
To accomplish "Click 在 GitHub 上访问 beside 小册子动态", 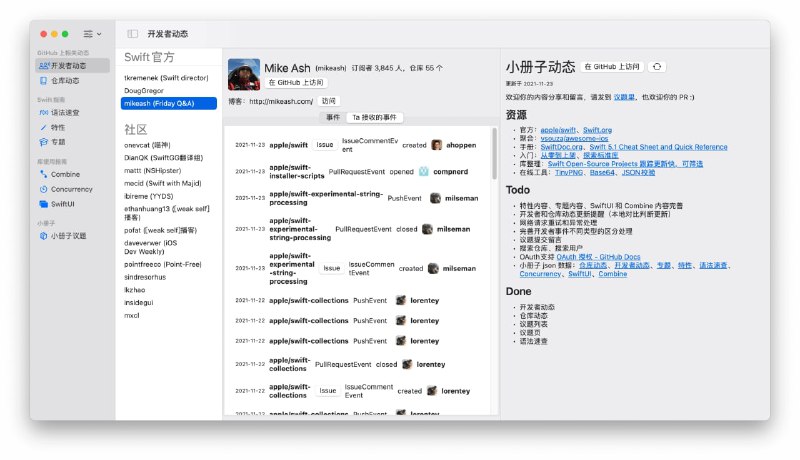I will click(612, 66).
